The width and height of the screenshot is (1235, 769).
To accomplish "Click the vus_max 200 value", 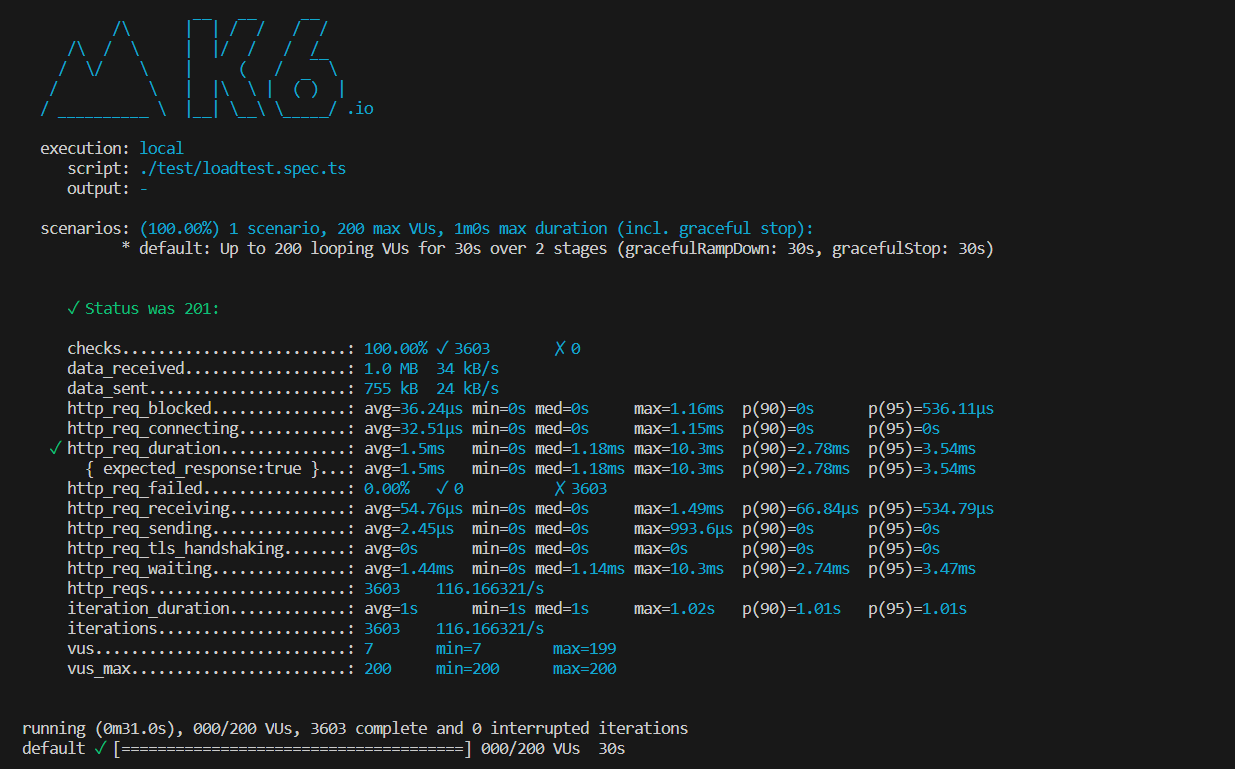I will coord(377,668).
